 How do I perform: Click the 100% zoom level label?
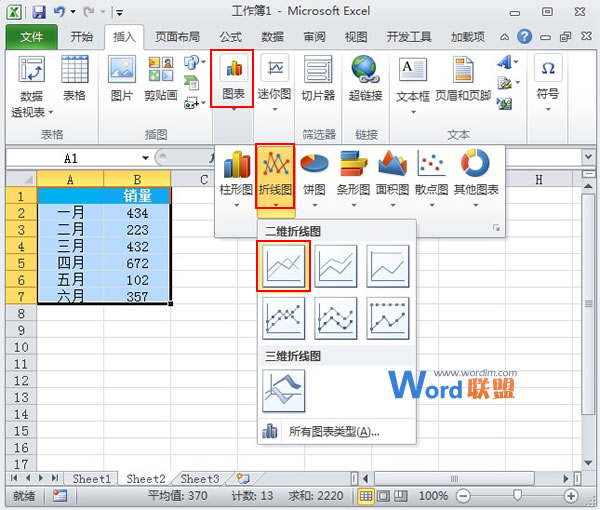tap(433, 496)
